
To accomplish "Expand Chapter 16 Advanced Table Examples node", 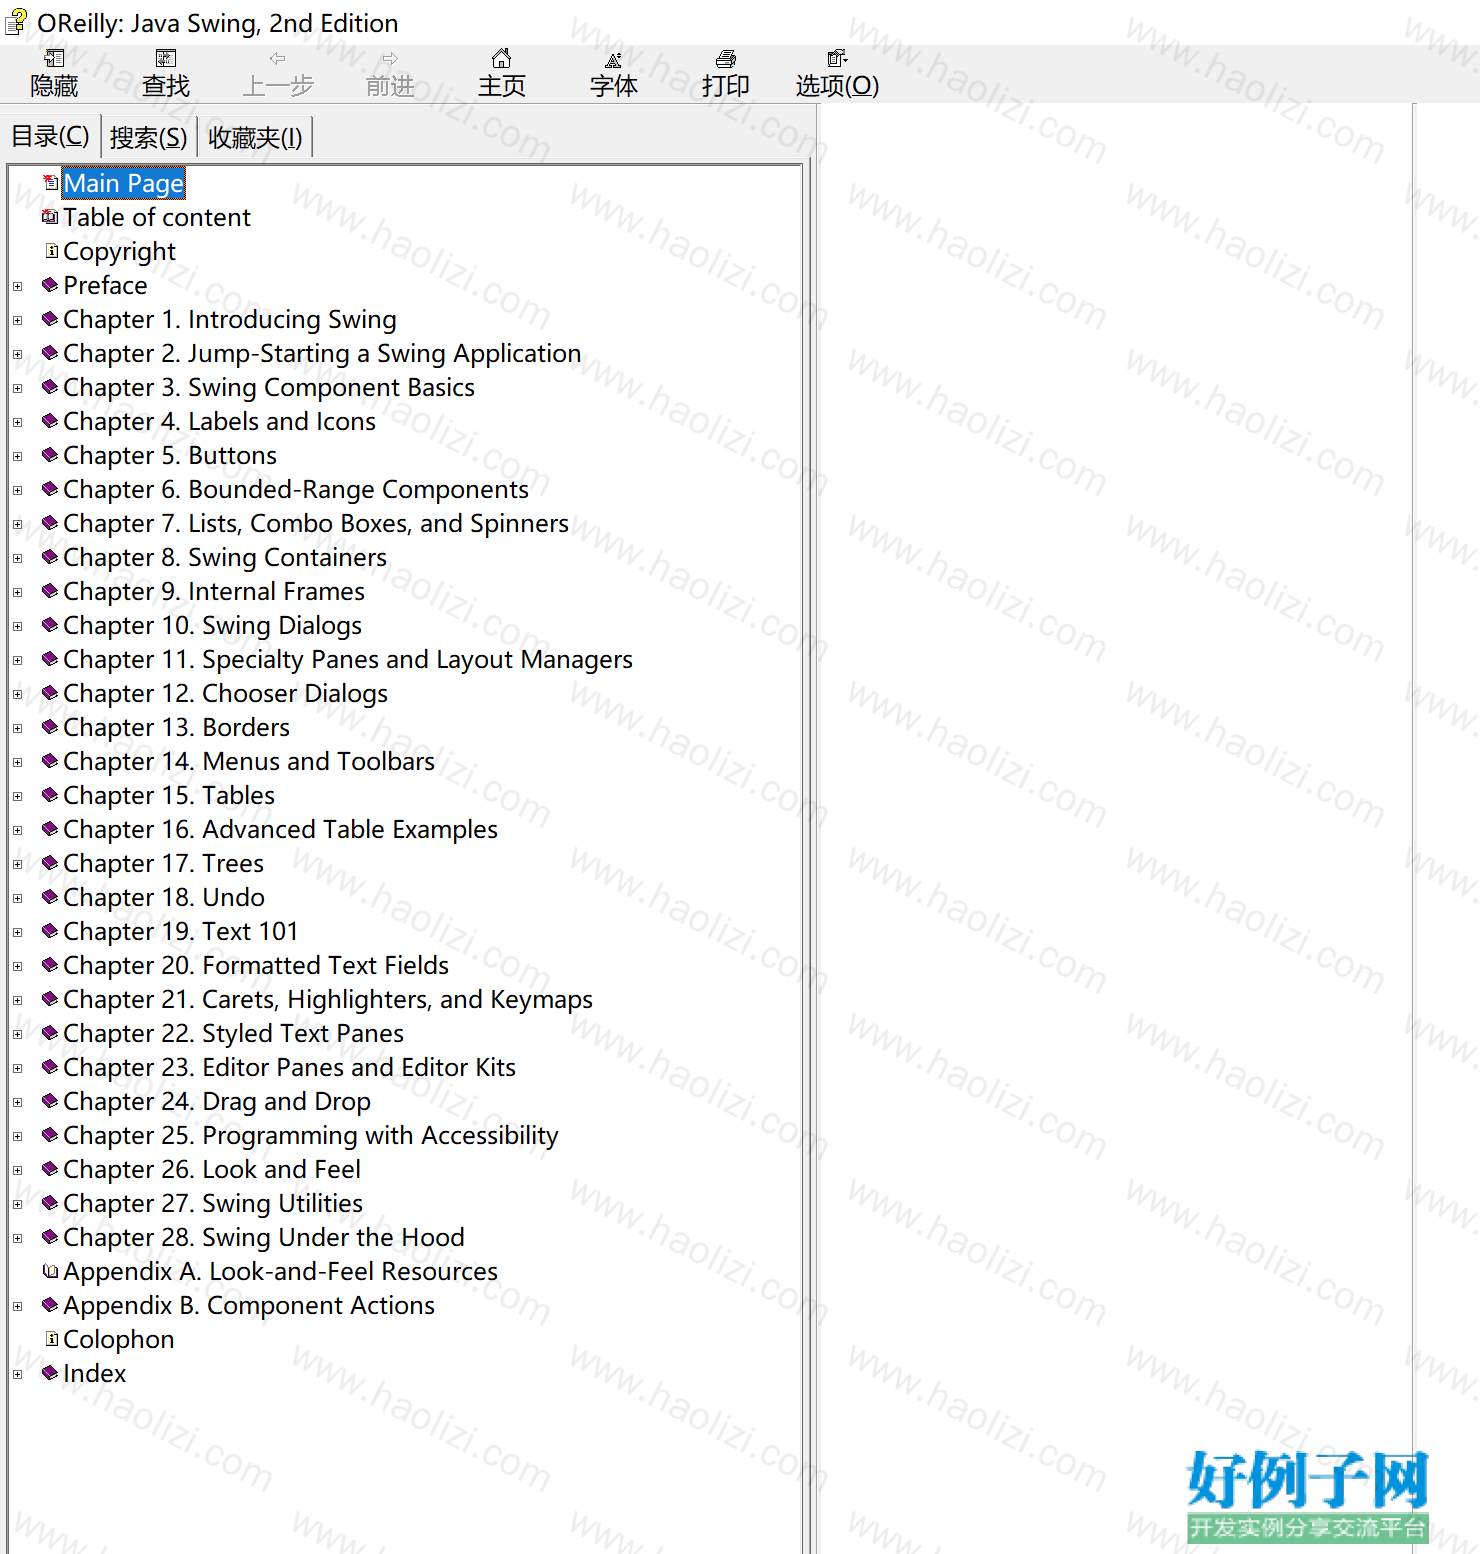I will (17, 830).
